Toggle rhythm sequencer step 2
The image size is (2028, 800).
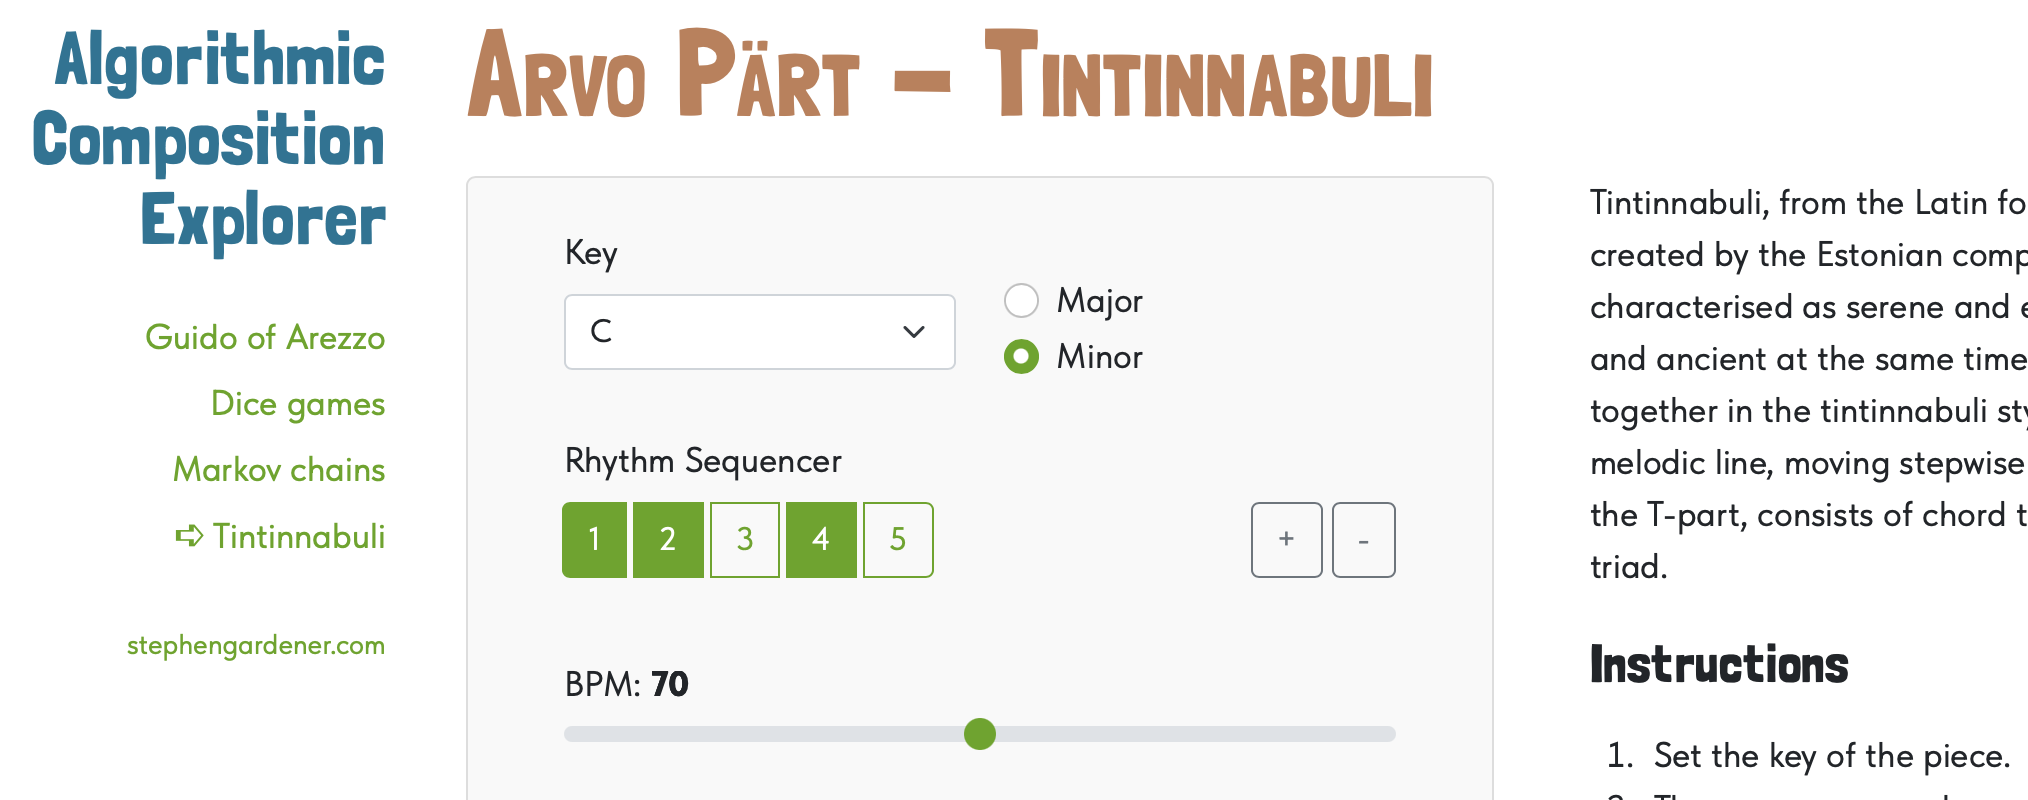pyautogui.click(x=668, y=540)
